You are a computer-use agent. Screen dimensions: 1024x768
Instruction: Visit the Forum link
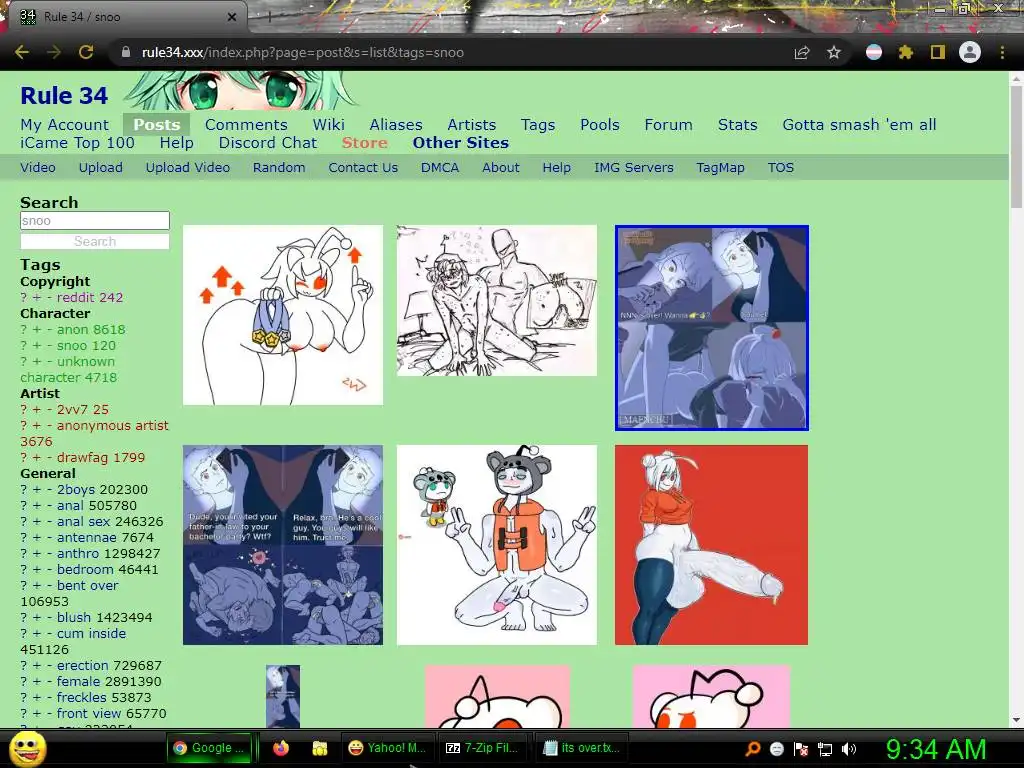pyautogui.click(x=668, y=124)
